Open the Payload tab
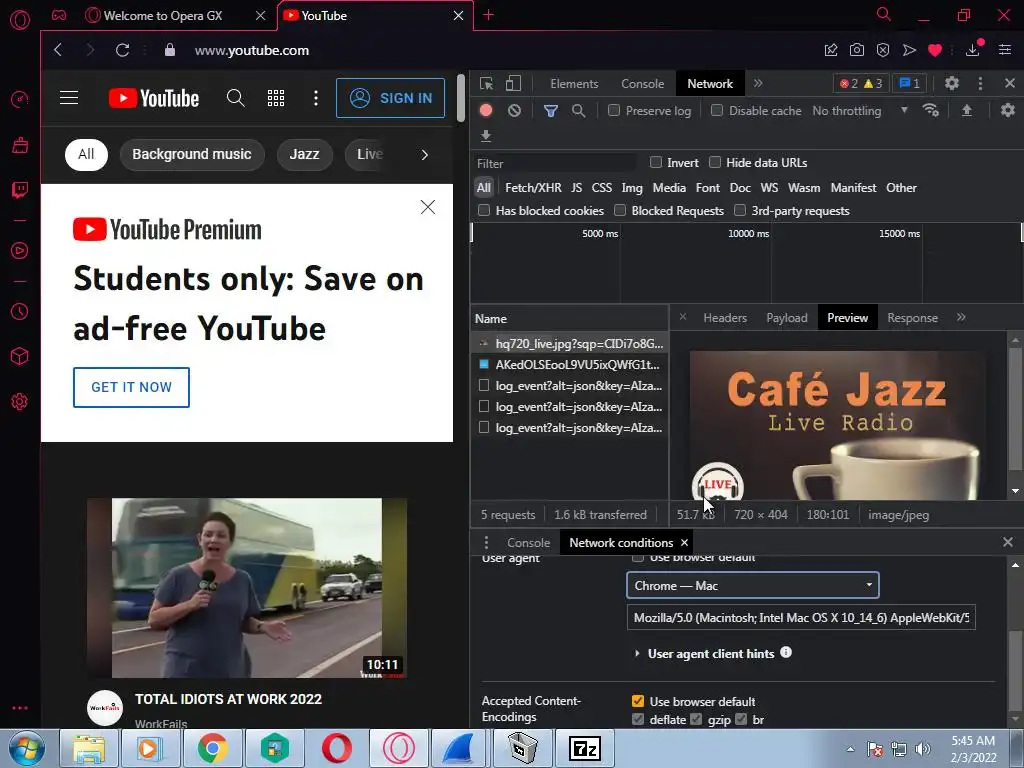The width and height of the screenshot is (1024, 768). [x=787, y=318]
